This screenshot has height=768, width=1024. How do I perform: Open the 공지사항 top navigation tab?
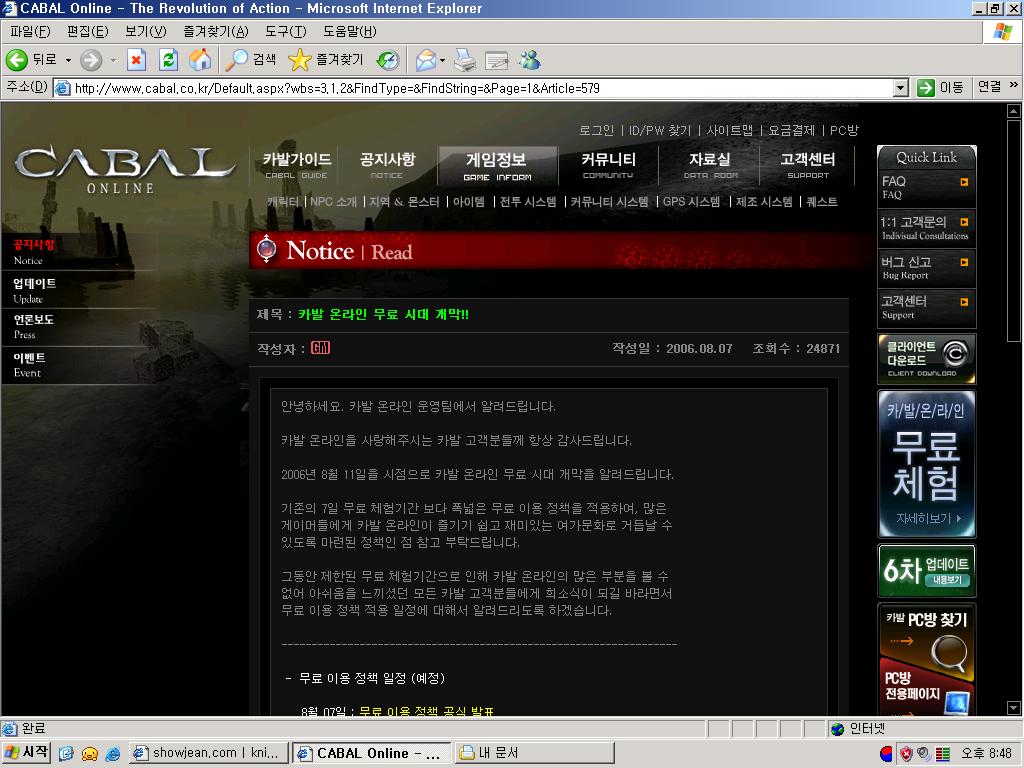coord(387,165)
